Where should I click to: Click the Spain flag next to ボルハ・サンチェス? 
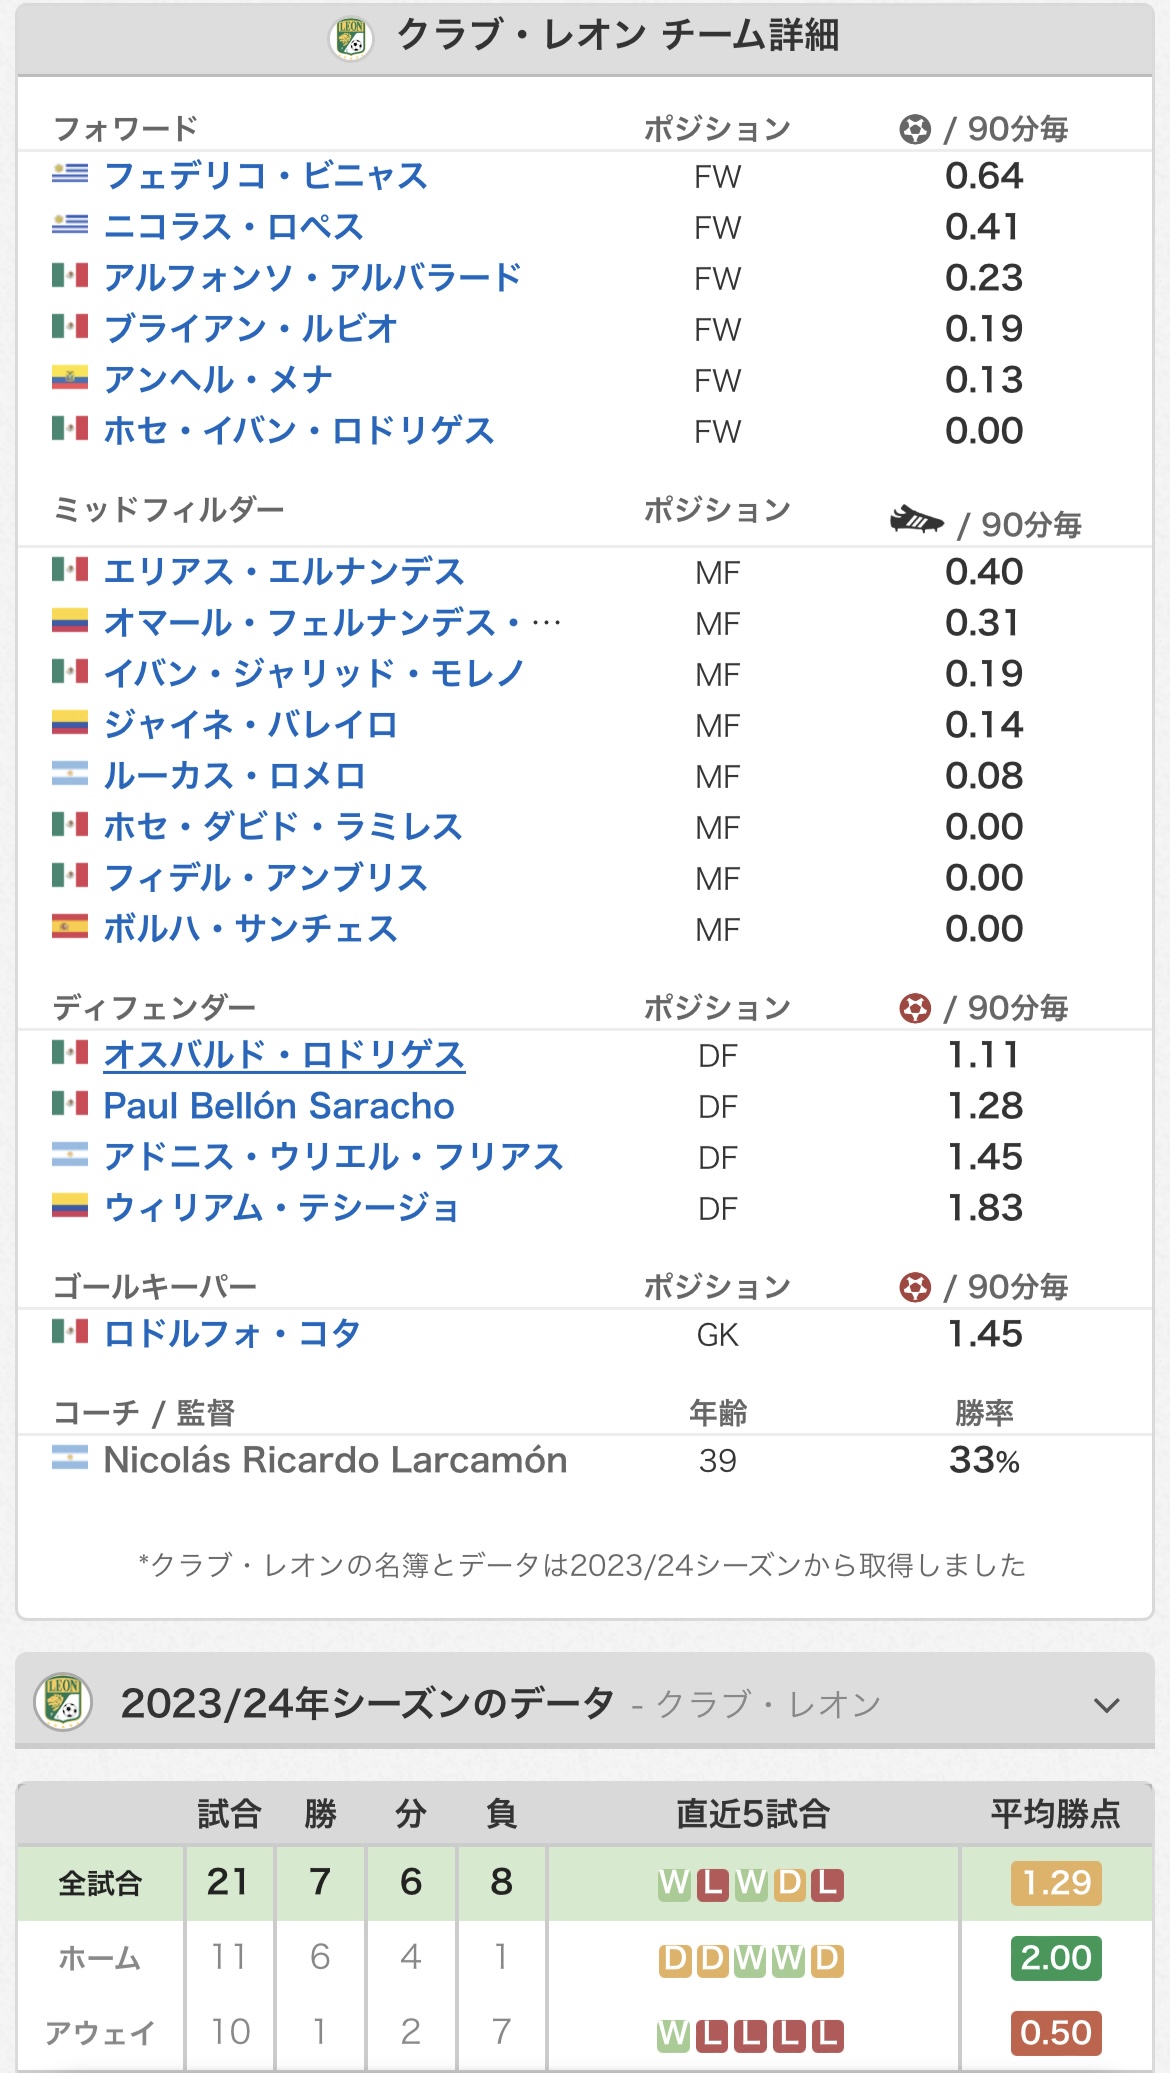(70, 927)
